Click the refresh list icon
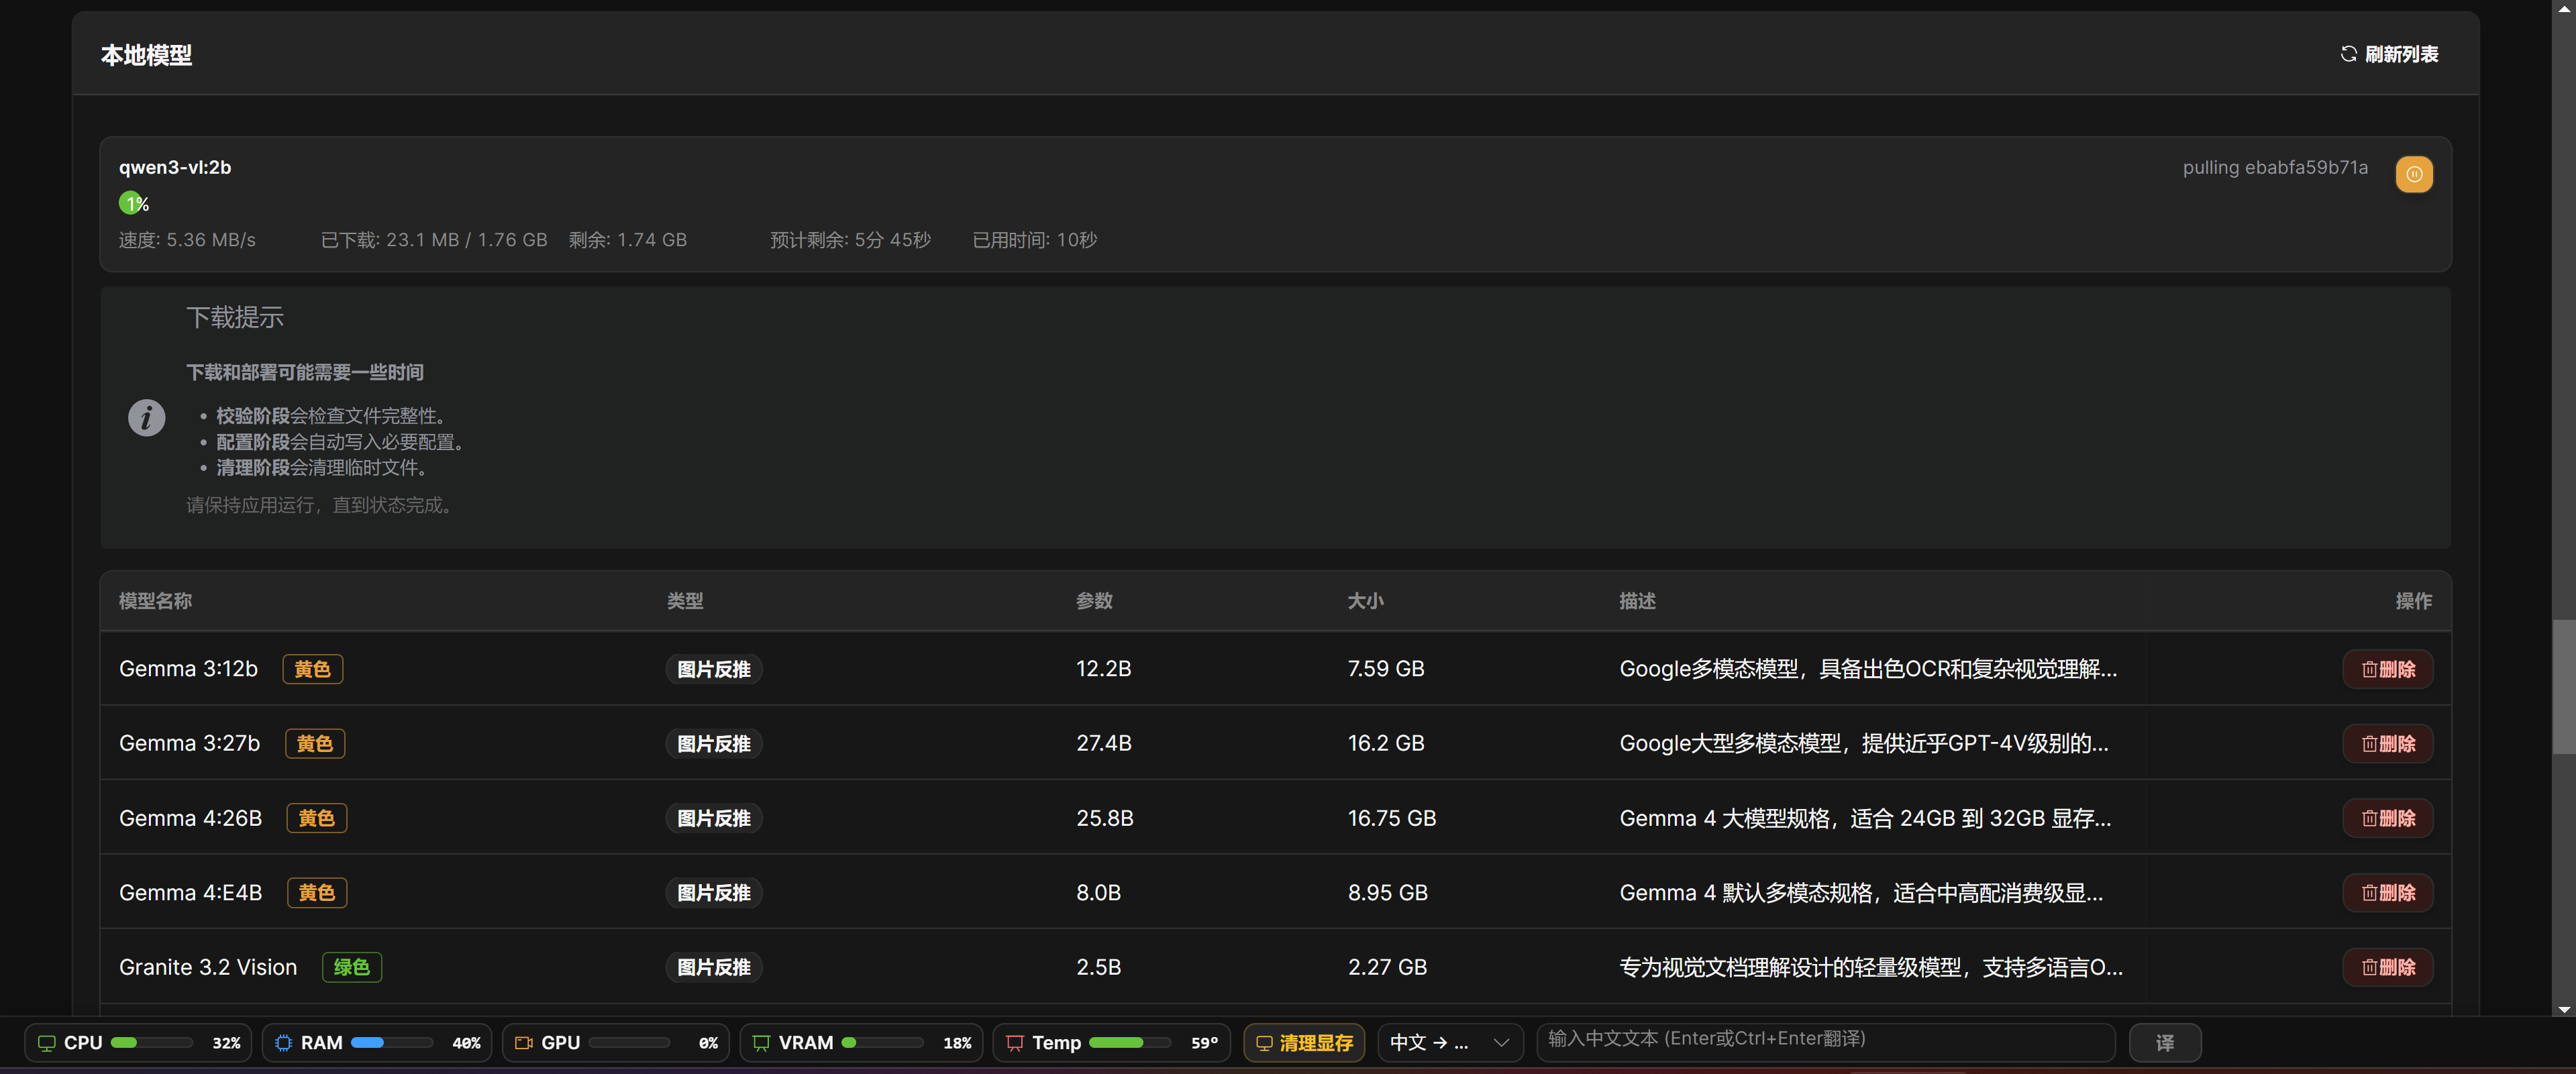Image resolution: width=2576 pixels, height=1074 pixels. point(2348,54)
